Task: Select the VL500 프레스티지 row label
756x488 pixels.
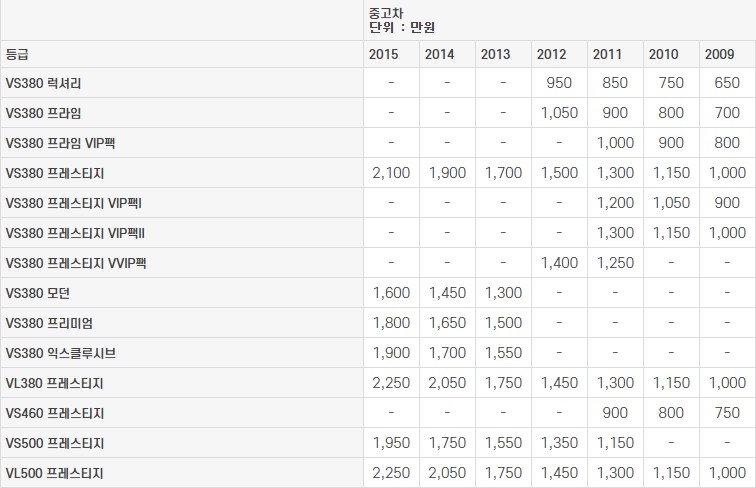Action: point(54,473)
